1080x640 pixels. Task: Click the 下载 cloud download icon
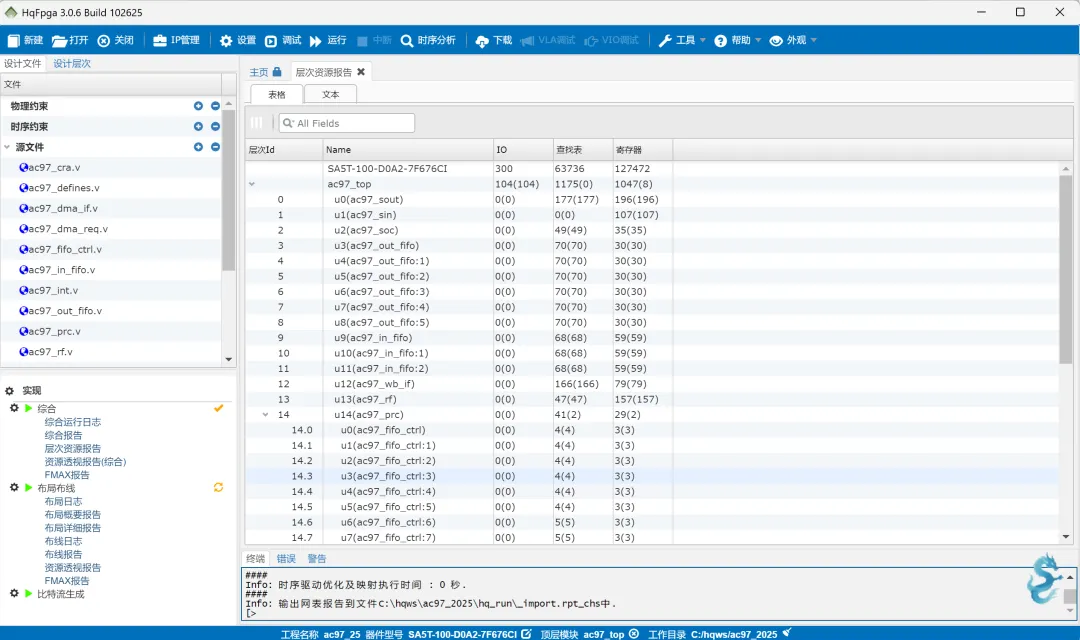click(482, 41)
